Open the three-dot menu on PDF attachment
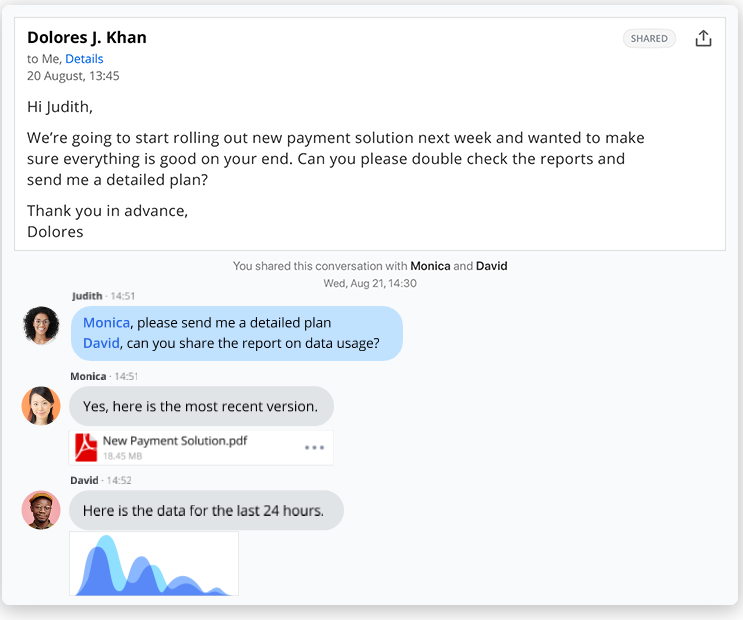Image resolution: width=743 pixels, height=620 pixels. point(315,447)
